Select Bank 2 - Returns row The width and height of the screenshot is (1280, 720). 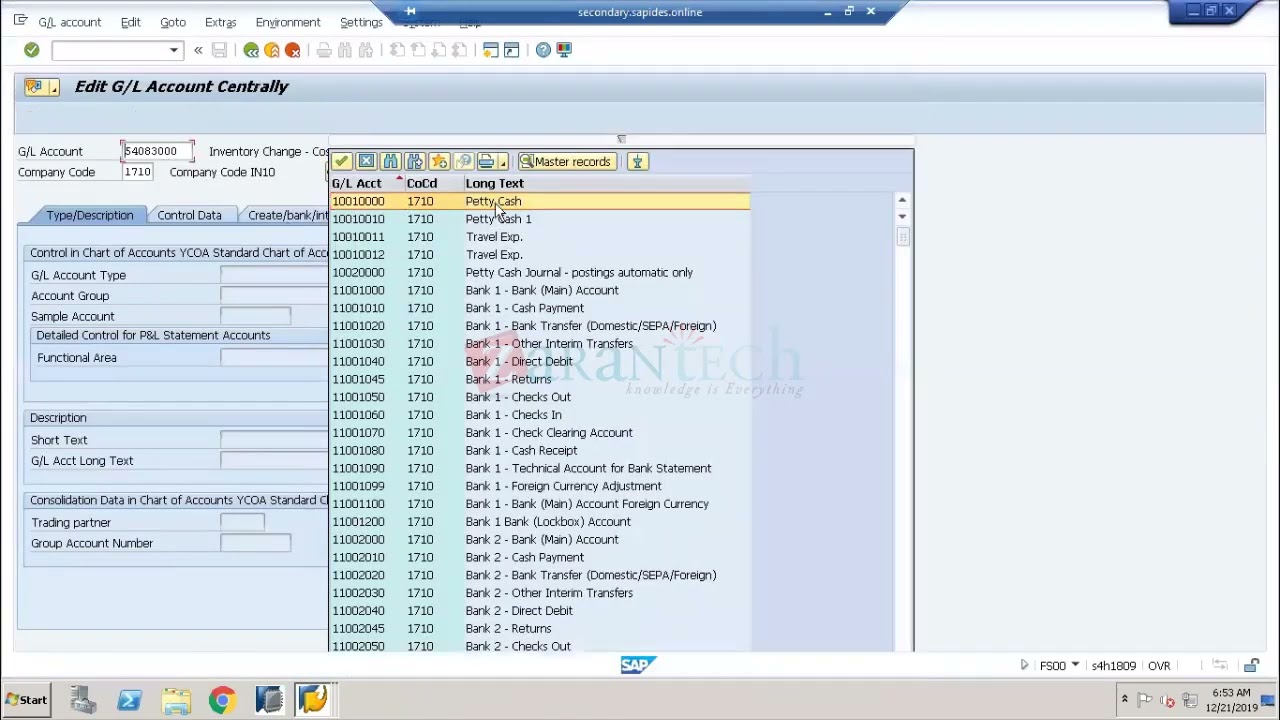540,629
